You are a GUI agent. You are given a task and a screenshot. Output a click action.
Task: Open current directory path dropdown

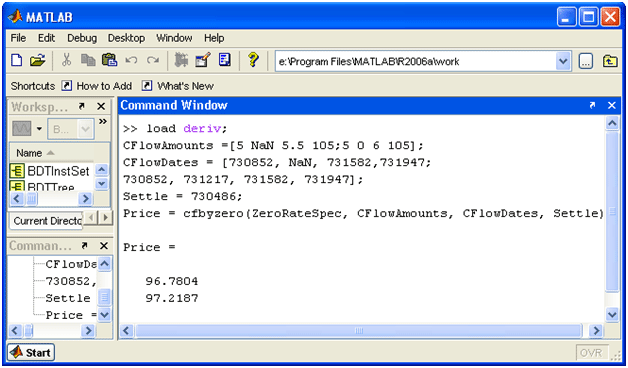click(x=563, y=62)
